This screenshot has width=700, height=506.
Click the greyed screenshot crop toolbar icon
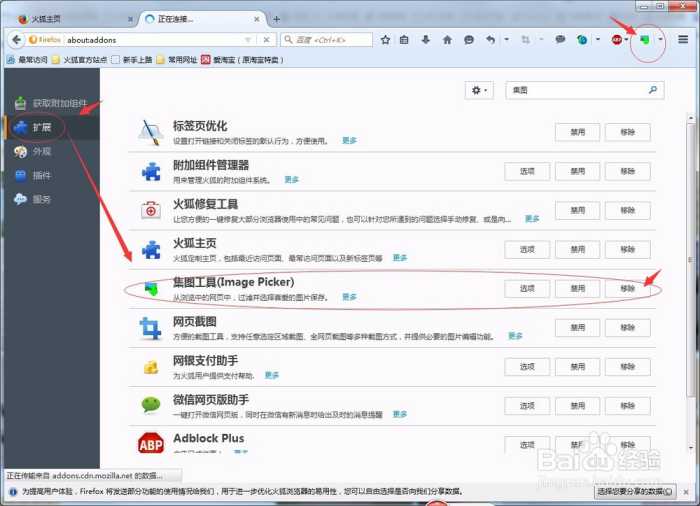click(525, 40)
